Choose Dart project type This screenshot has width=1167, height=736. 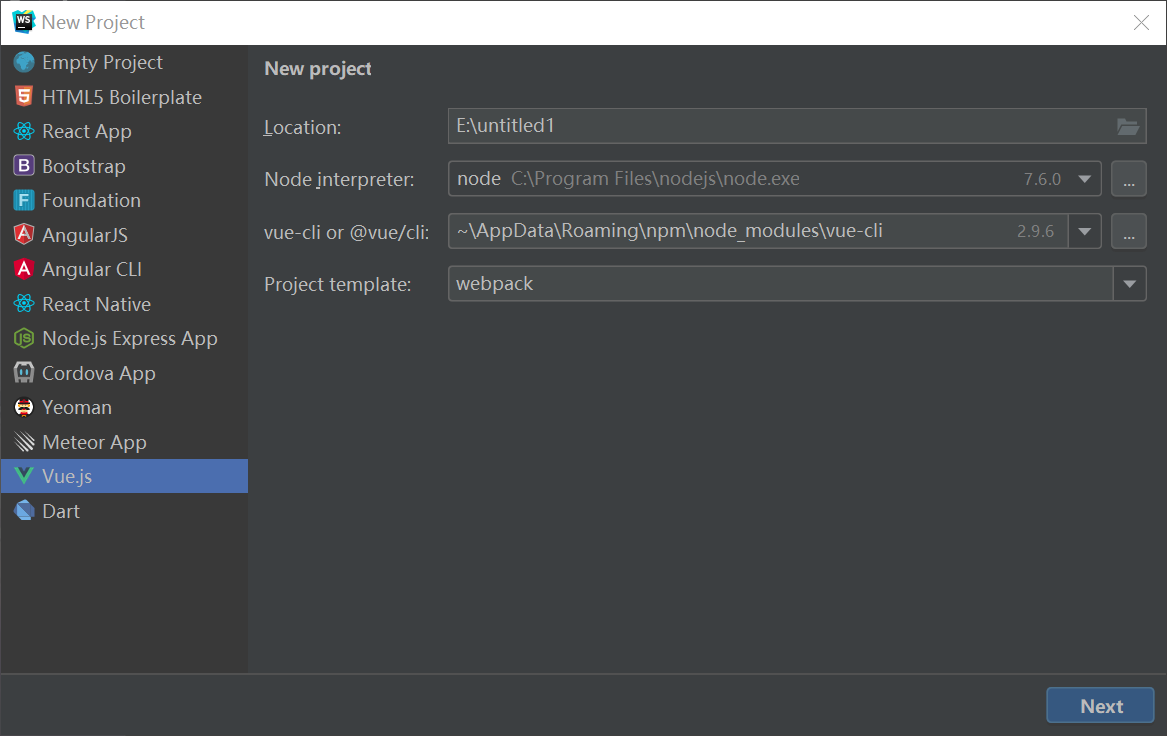coord(124,511)
